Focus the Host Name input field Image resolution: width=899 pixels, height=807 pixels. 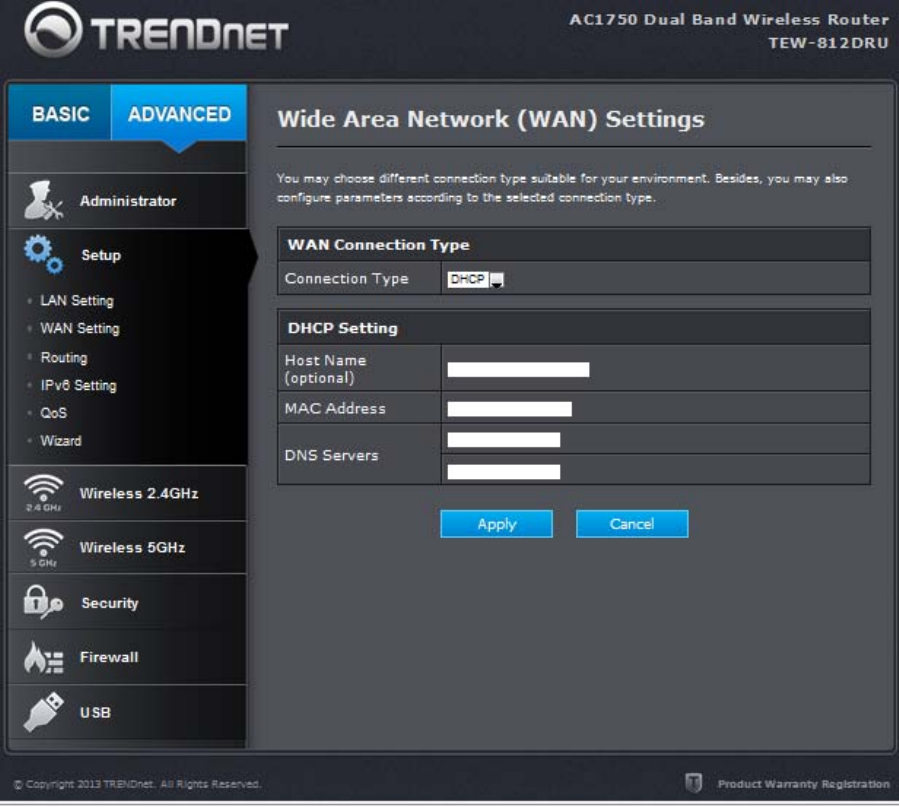(518, 370)
